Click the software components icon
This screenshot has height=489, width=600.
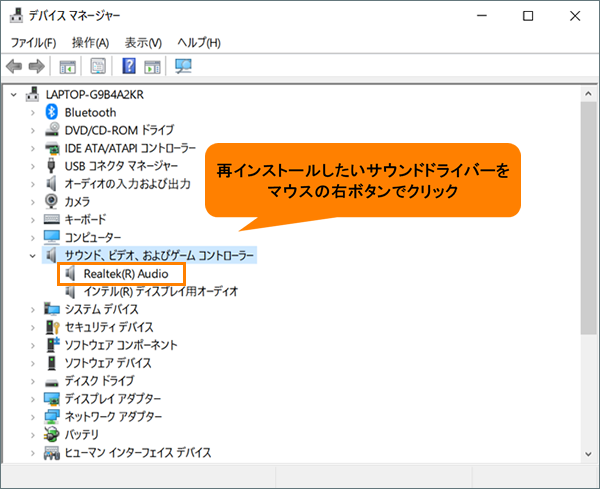click(53, 345)
